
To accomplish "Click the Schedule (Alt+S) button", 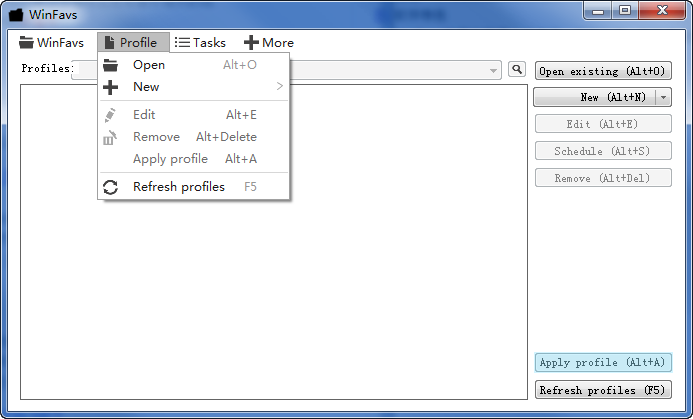I will tap(603, 151).
